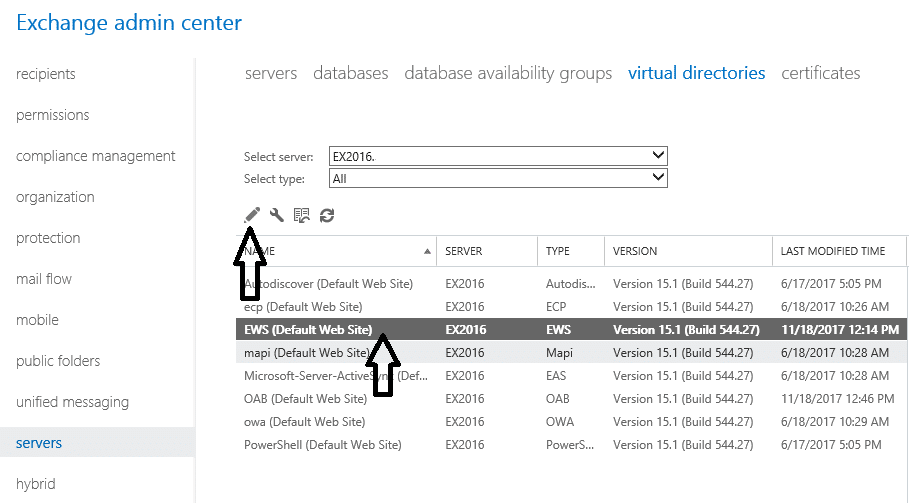Navigate to mail flow section
909x503 pixels.
tap(44, 279)
